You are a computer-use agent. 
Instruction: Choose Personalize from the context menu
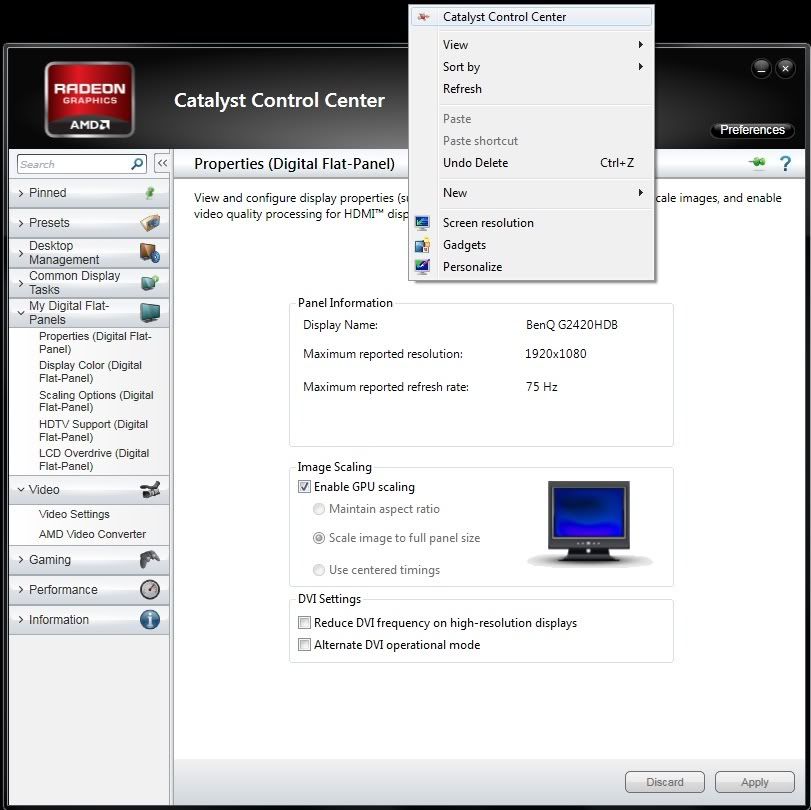(532, 267)
